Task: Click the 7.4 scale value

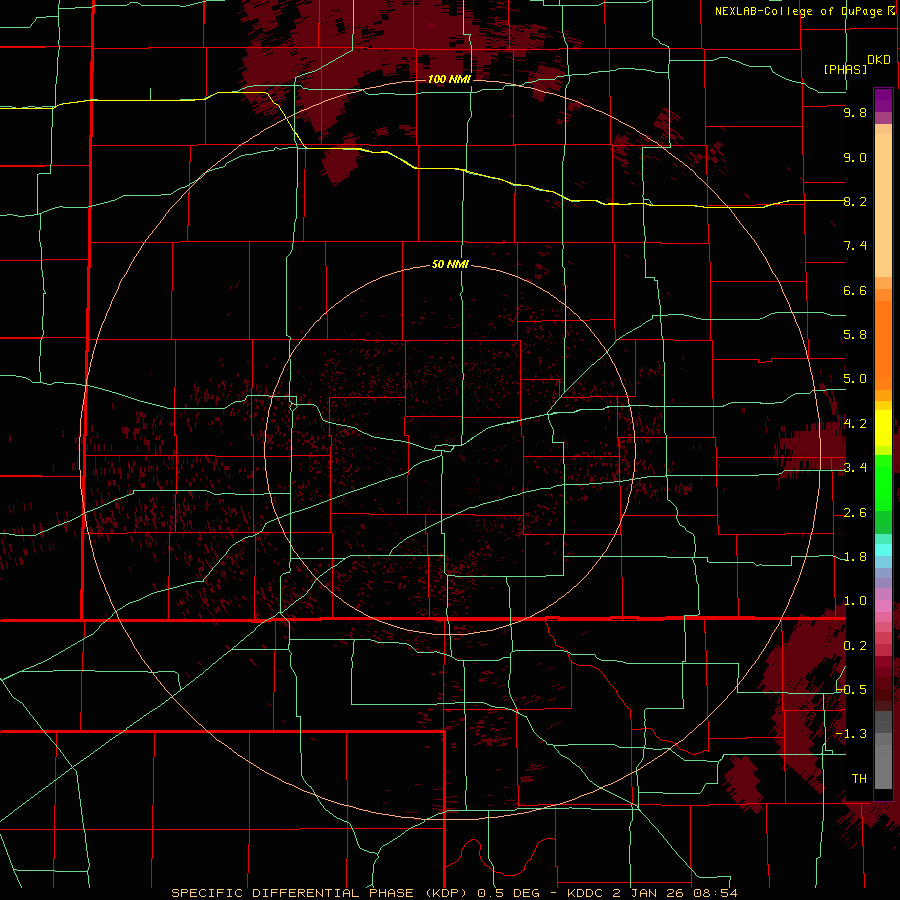Action: [855, 246]
